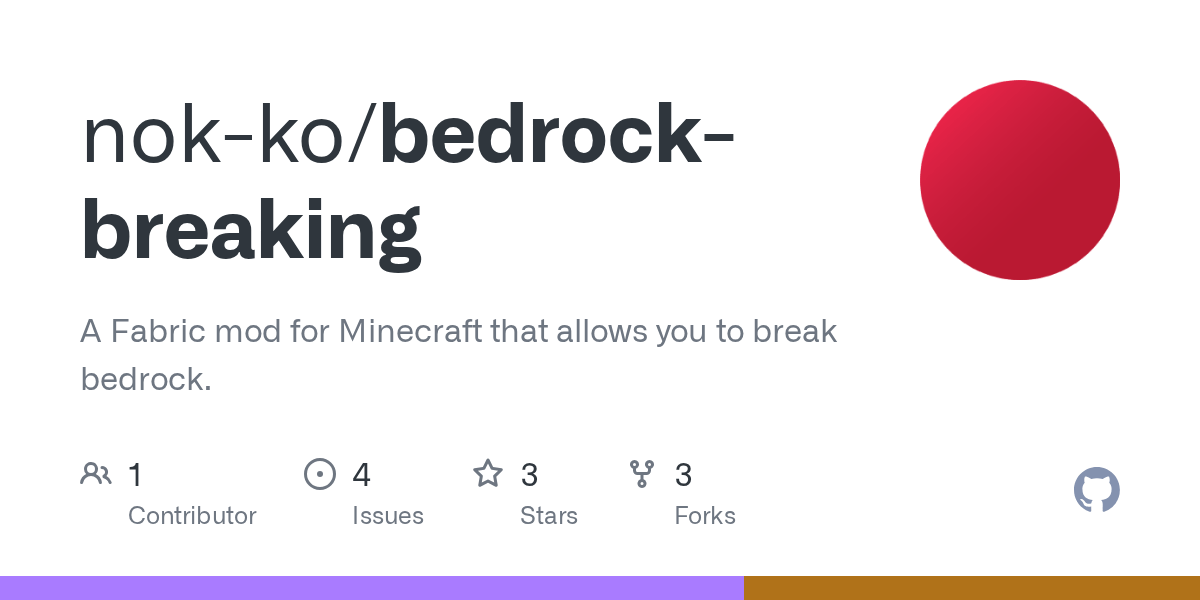Screen dimensions: 1200x600
Task: Open the GitHub Octocat logo
Action: pyautogui.click(x=1096, y=490)
